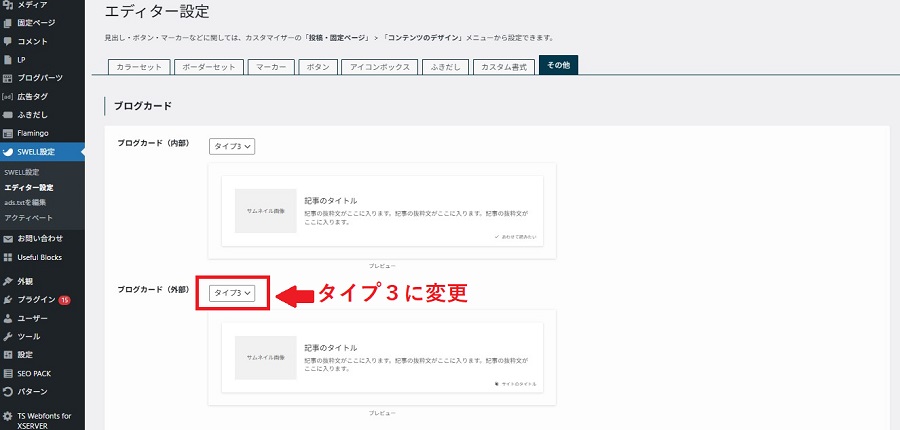Click the プラグイン plug icon
This screenshot has width=900, height=430.
click(7, 300)
